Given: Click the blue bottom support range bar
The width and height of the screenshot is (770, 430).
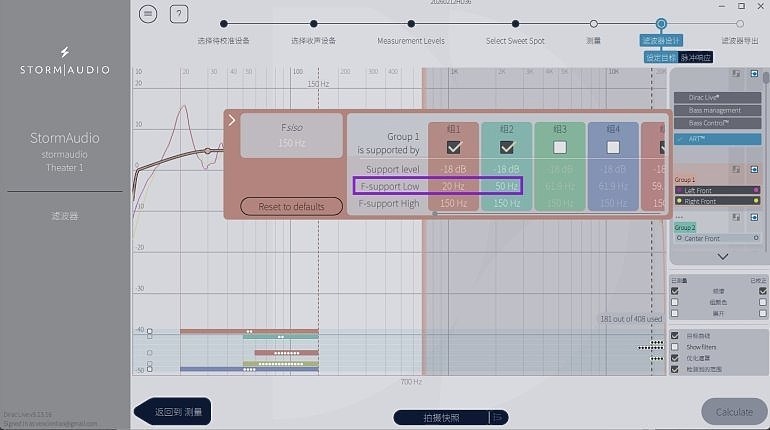Looking at the screenshot, I should [249, 369].
